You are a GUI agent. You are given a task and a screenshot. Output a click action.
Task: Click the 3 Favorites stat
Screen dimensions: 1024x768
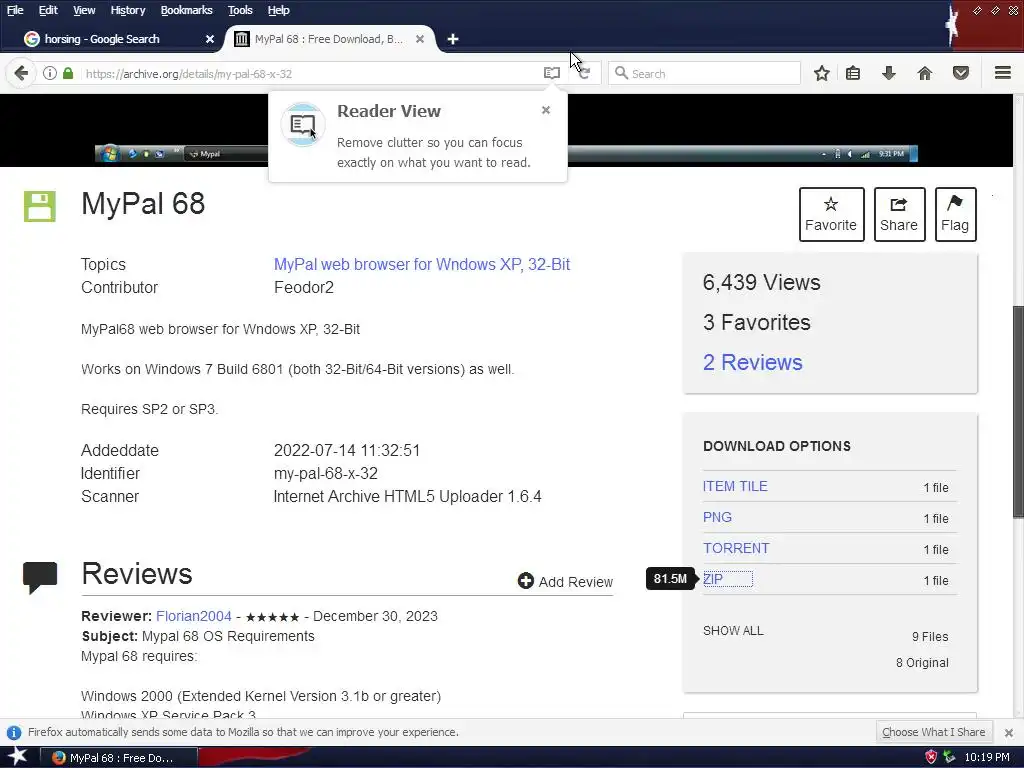point(756,323)
